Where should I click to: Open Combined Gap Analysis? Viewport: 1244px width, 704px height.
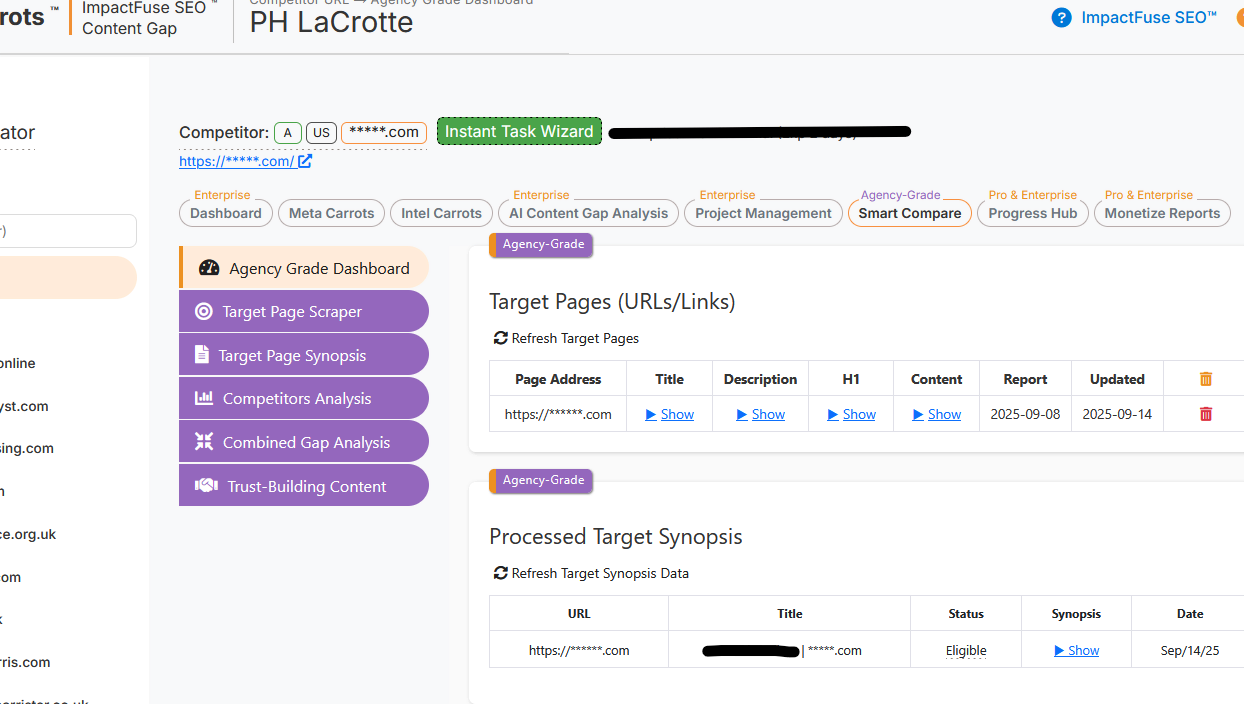[304, 442]
